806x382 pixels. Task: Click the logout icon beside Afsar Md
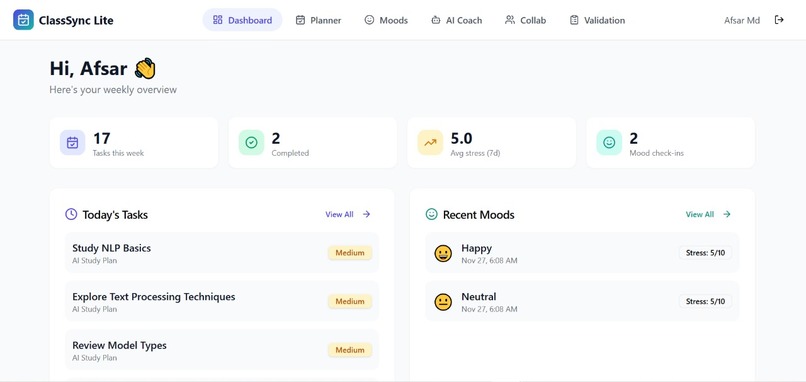[779, 20]
